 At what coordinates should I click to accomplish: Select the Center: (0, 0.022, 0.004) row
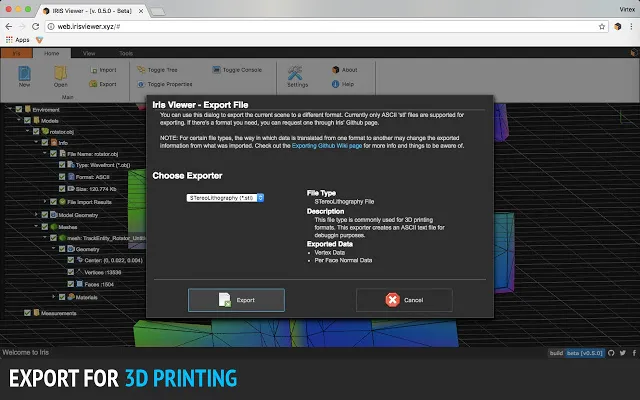[x=113, y=260]
